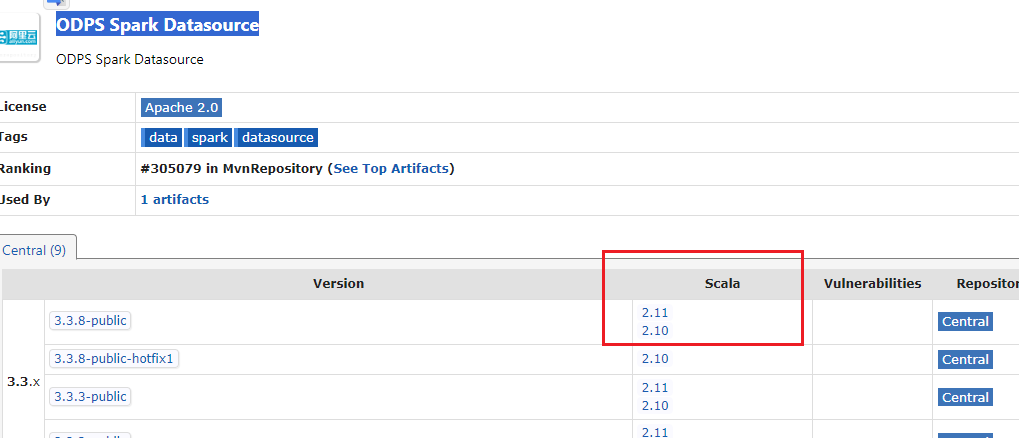Open version 3.3.3-public
Image resolution: width=1019 pixels, height=438 pixels.
[90, 396]
